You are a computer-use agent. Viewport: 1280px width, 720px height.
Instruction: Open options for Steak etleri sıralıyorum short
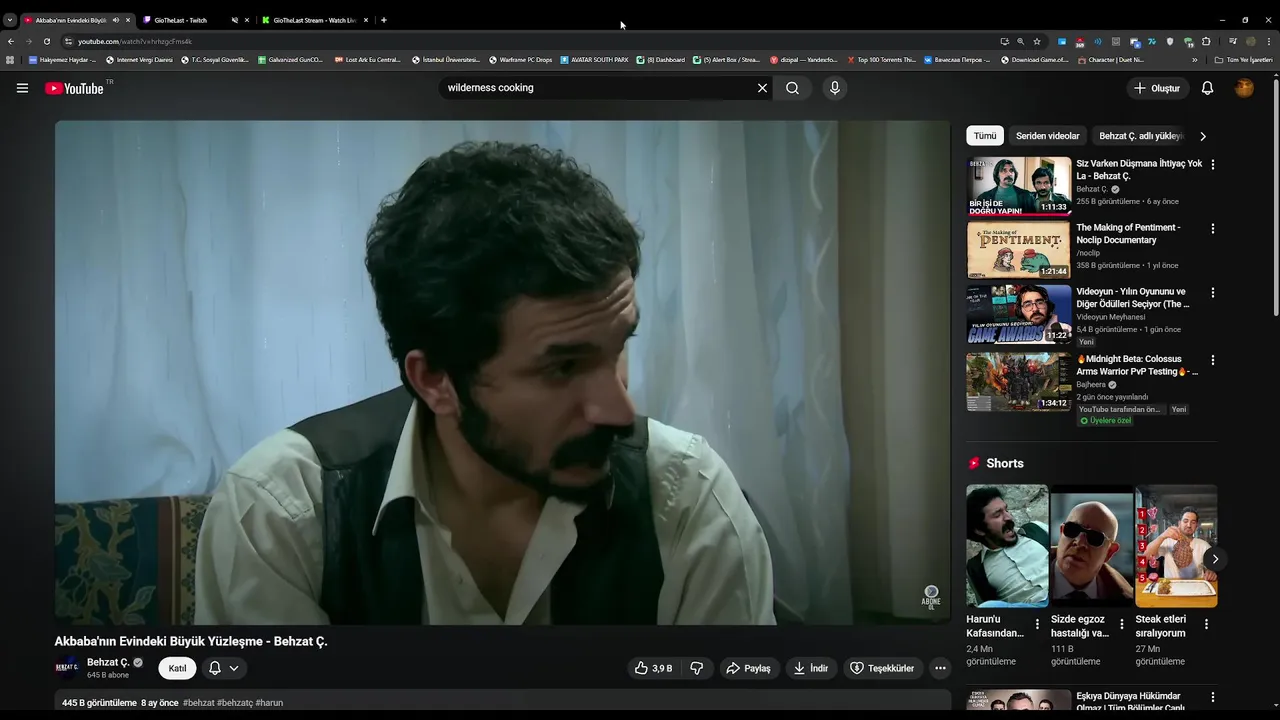click(1206, 624)
